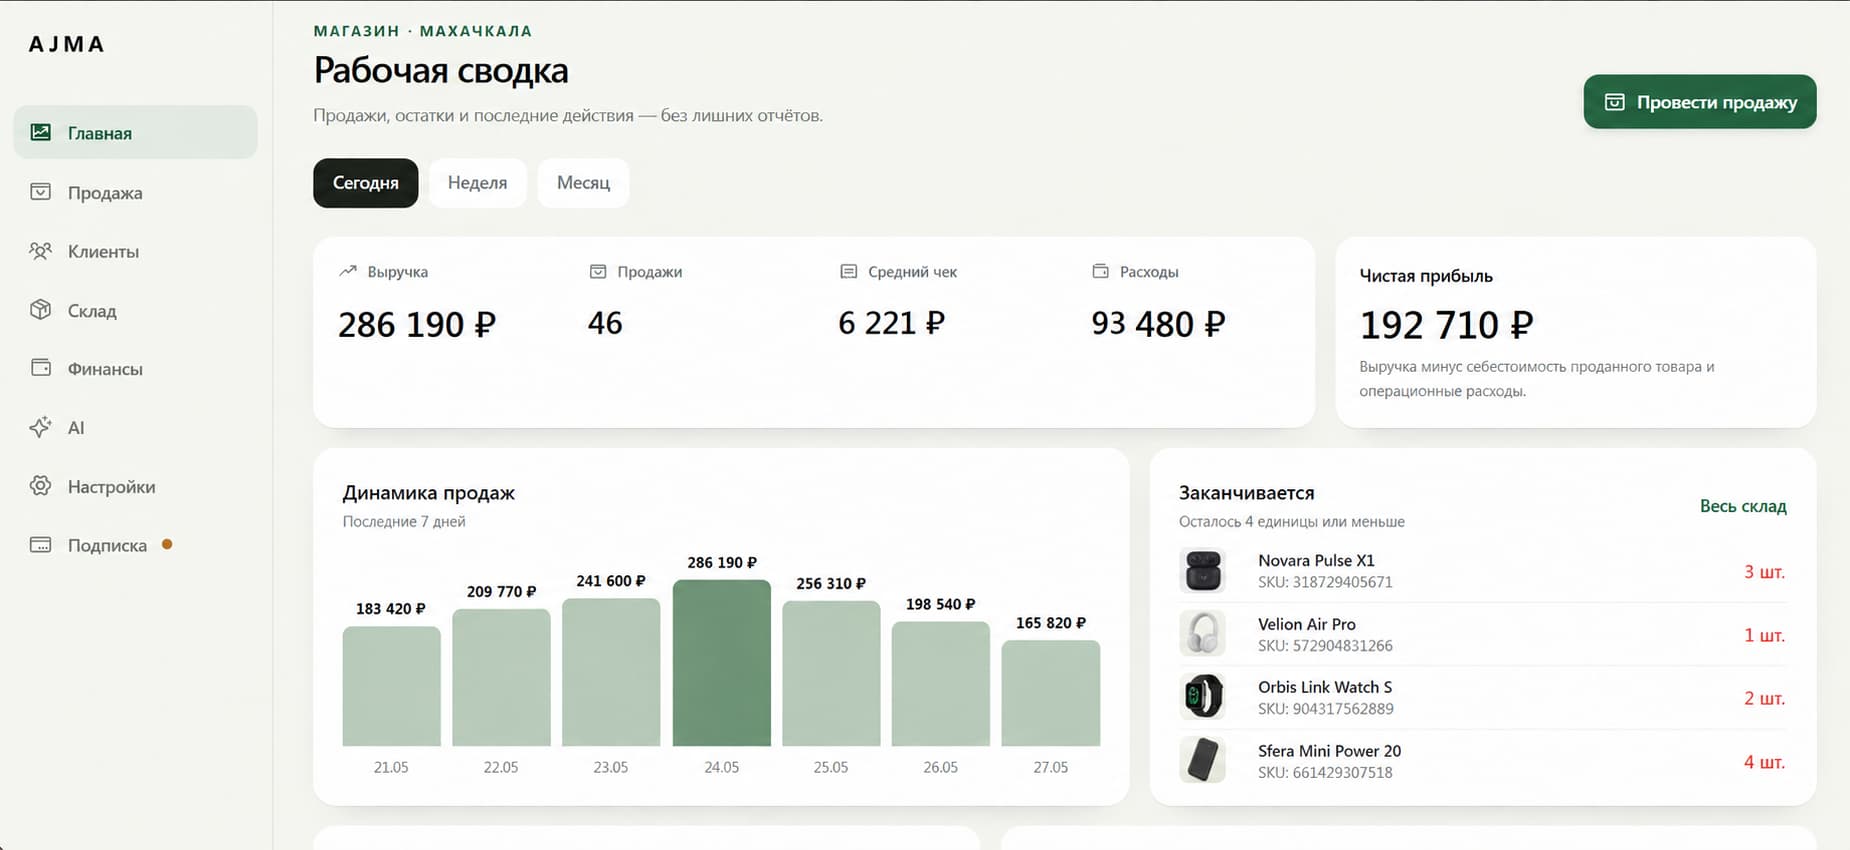Screen dimensions: 1850x850
Task: Open the Настройки page
Action: (x=135, y=487)
